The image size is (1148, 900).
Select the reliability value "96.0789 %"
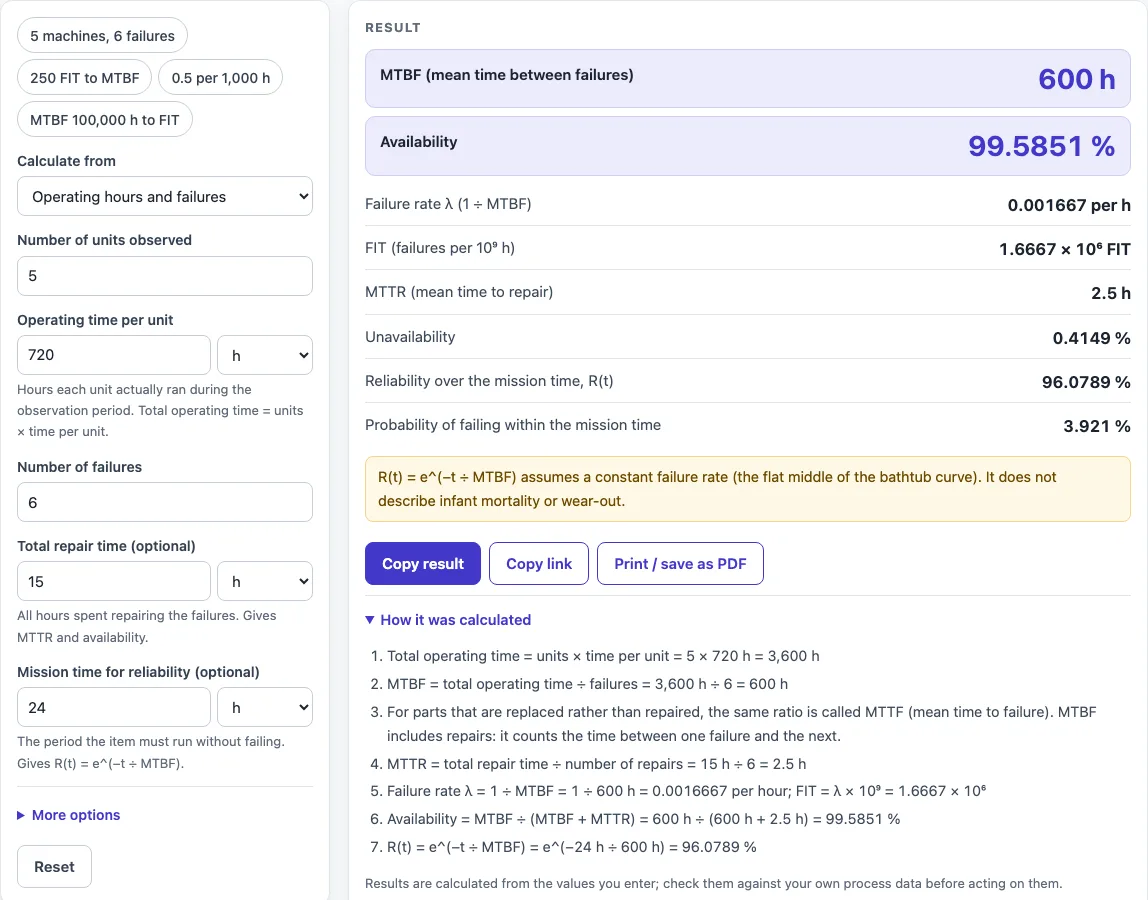tap(1086, 382)
